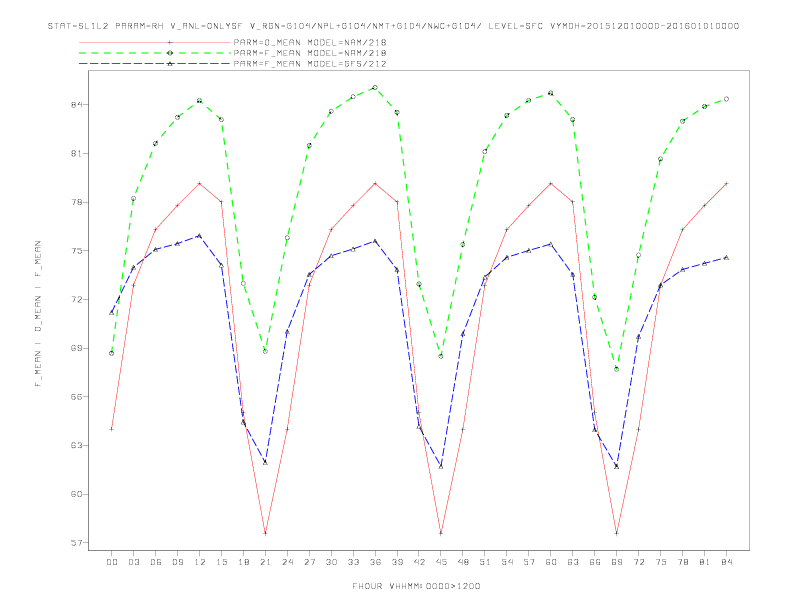This screenshot has width=792, height=612.
Task: Click x-axis forecast hour label 72
Action: pyautogui.click(x=639, y=562)
